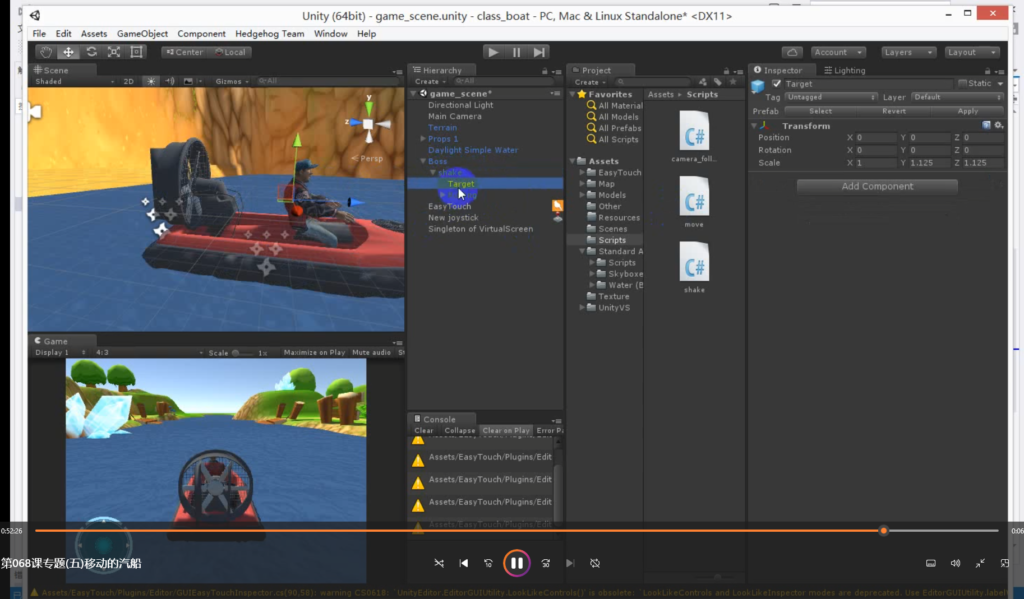The height and width of the screenshot is (599, 1024).
Task: Seek on the video progress bar
Action: [x=517, y=531]
